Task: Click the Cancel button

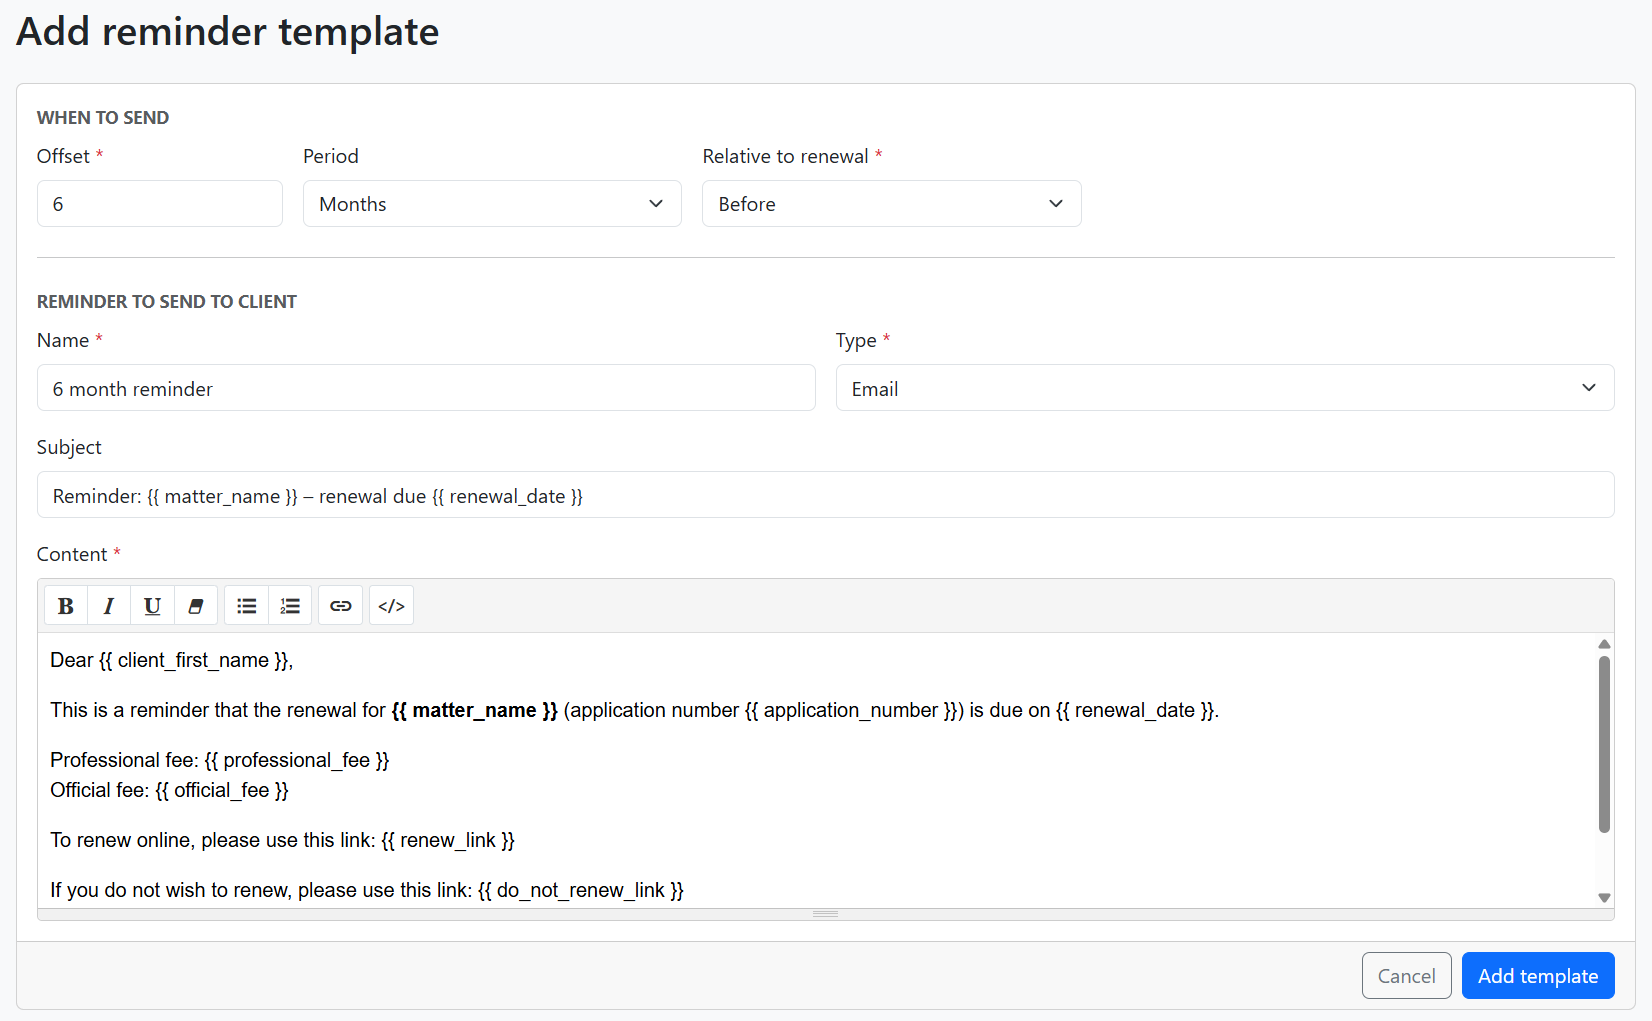Action: (1406, 975)
